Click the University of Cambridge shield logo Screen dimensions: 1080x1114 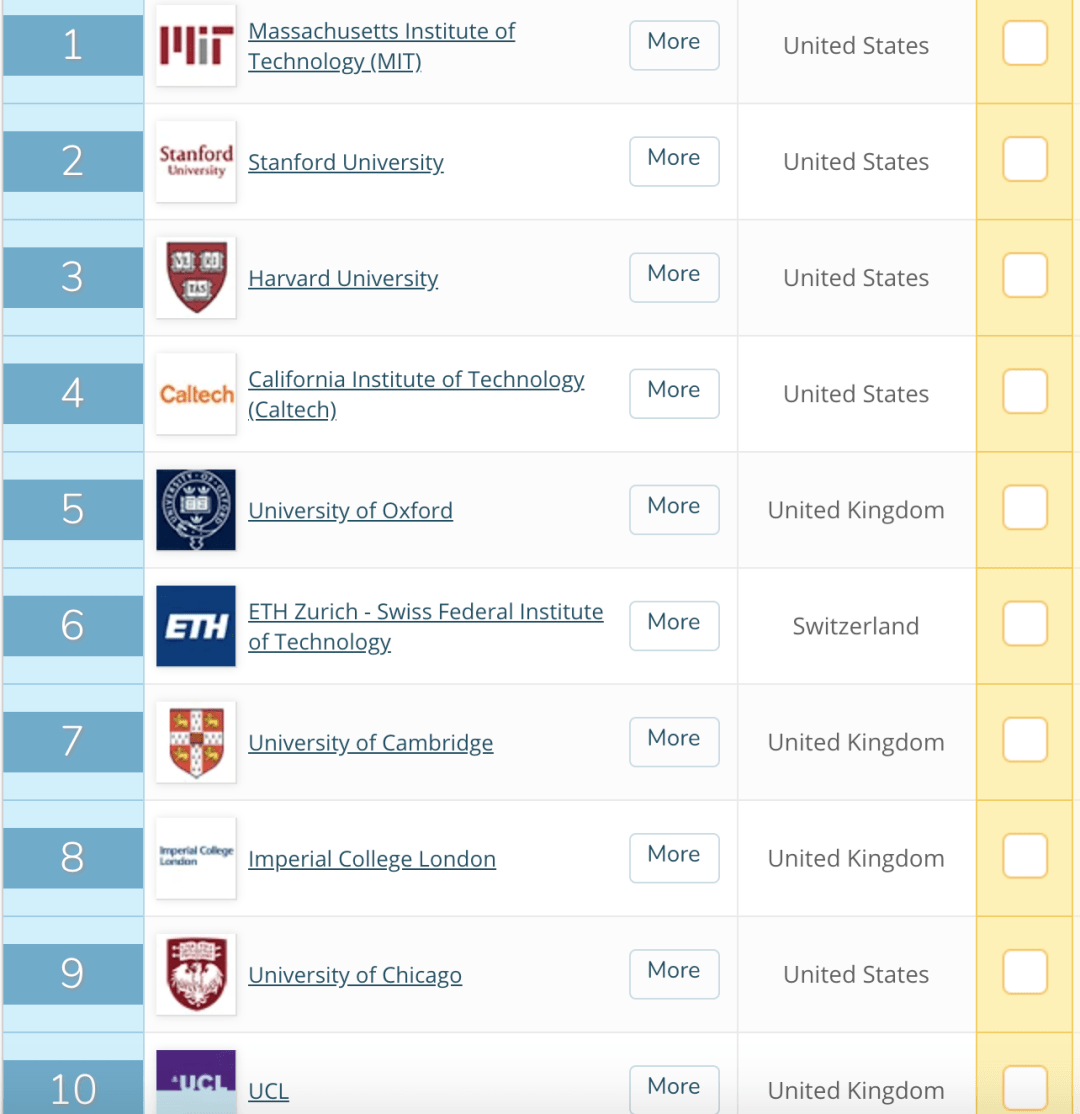click(x=196, y=742)
